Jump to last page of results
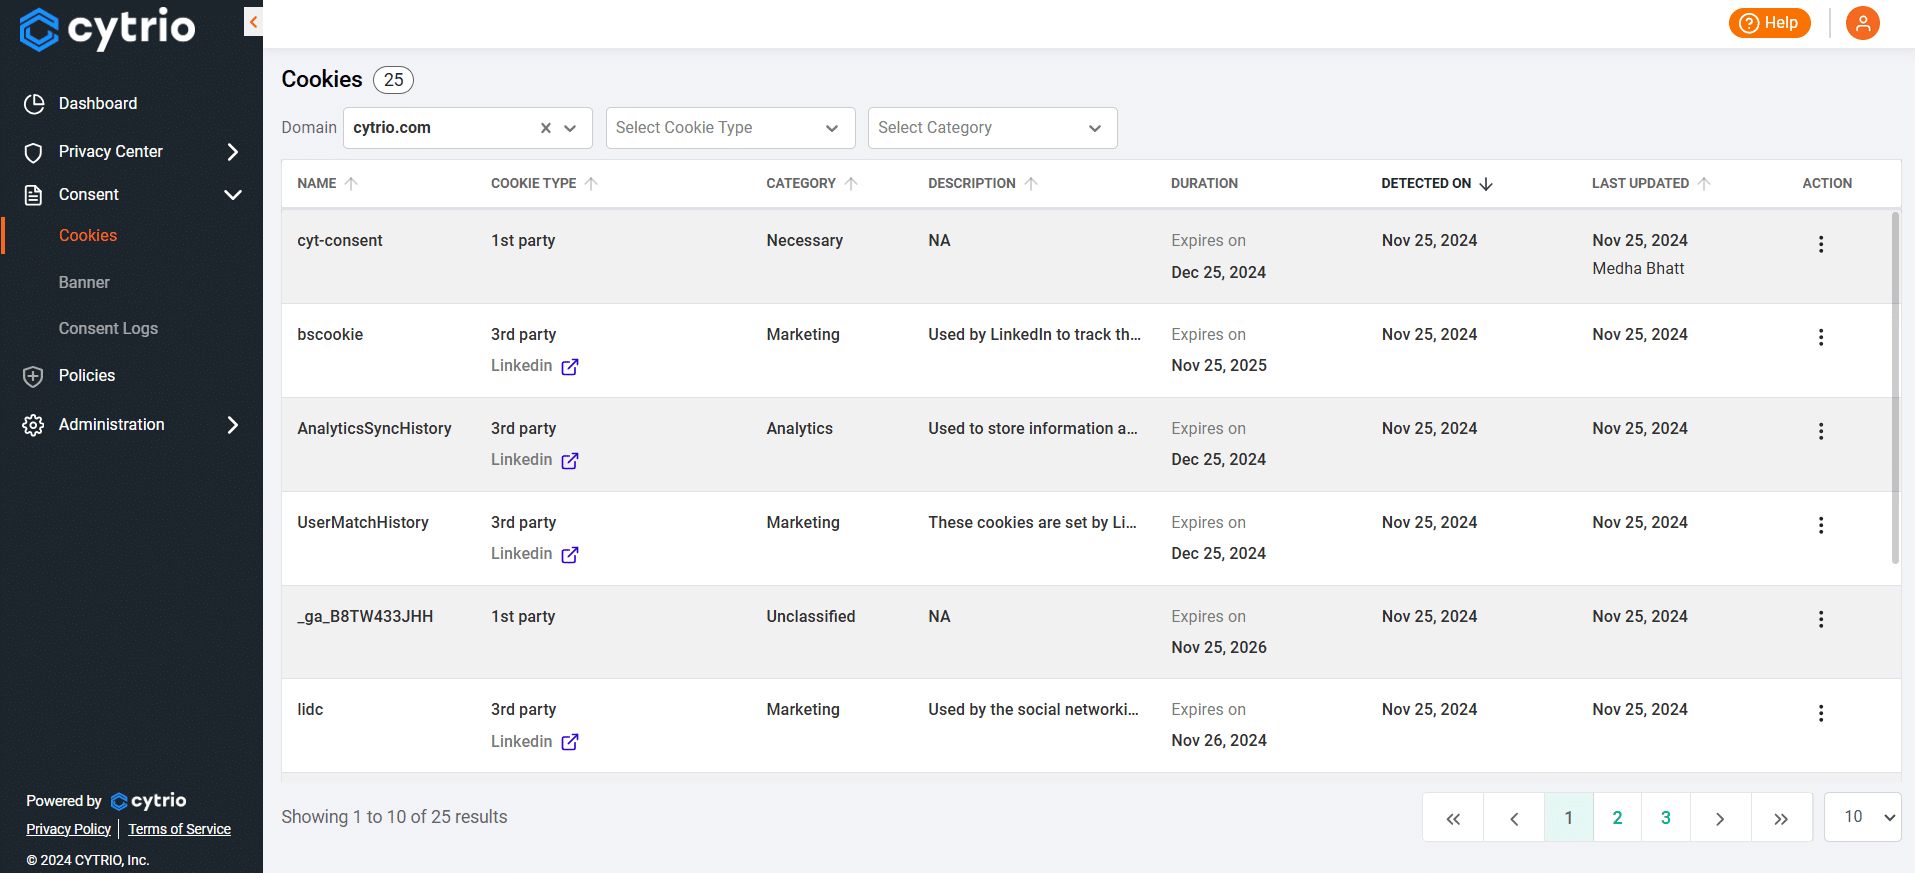This screenshot has height=873, width=1915. click(x=1781, y=818)
